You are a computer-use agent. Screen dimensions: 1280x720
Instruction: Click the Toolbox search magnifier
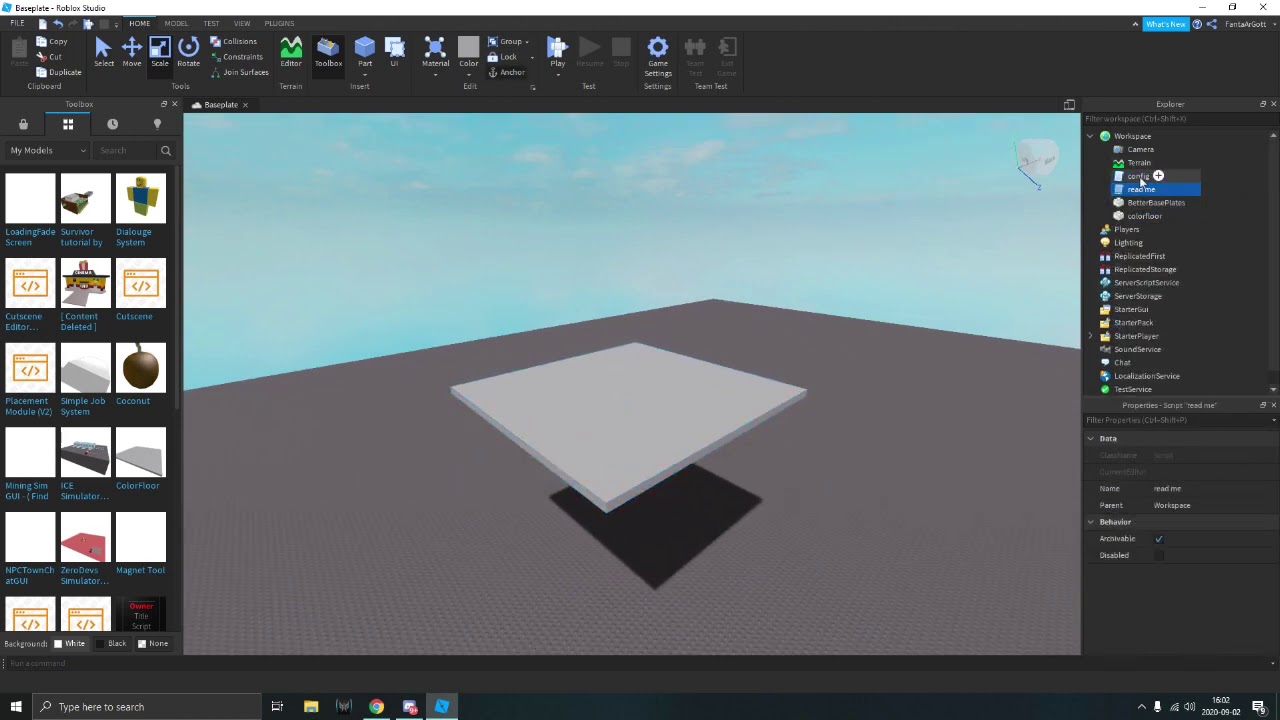pyautogui.click(x=166, y=150)
